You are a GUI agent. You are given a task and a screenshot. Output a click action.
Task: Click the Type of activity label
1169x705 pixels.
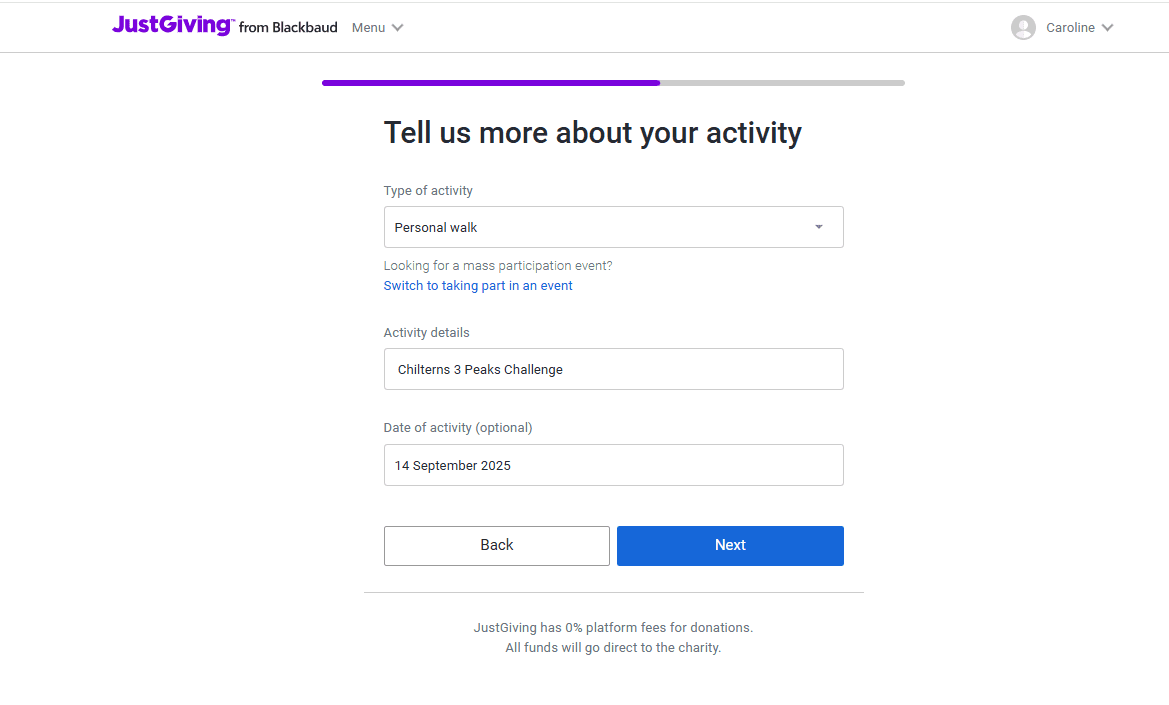(x=428, y=191)
